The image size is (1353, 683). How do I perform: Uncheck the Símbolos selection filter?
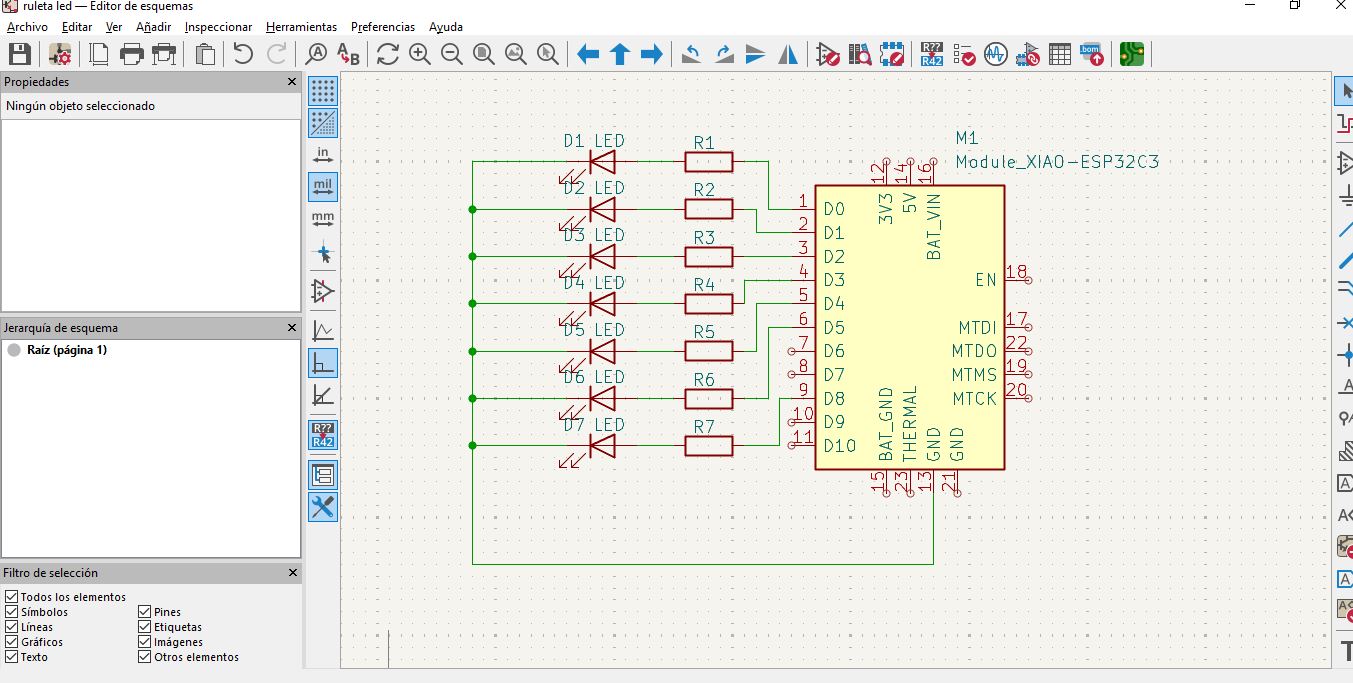(12, 612)
